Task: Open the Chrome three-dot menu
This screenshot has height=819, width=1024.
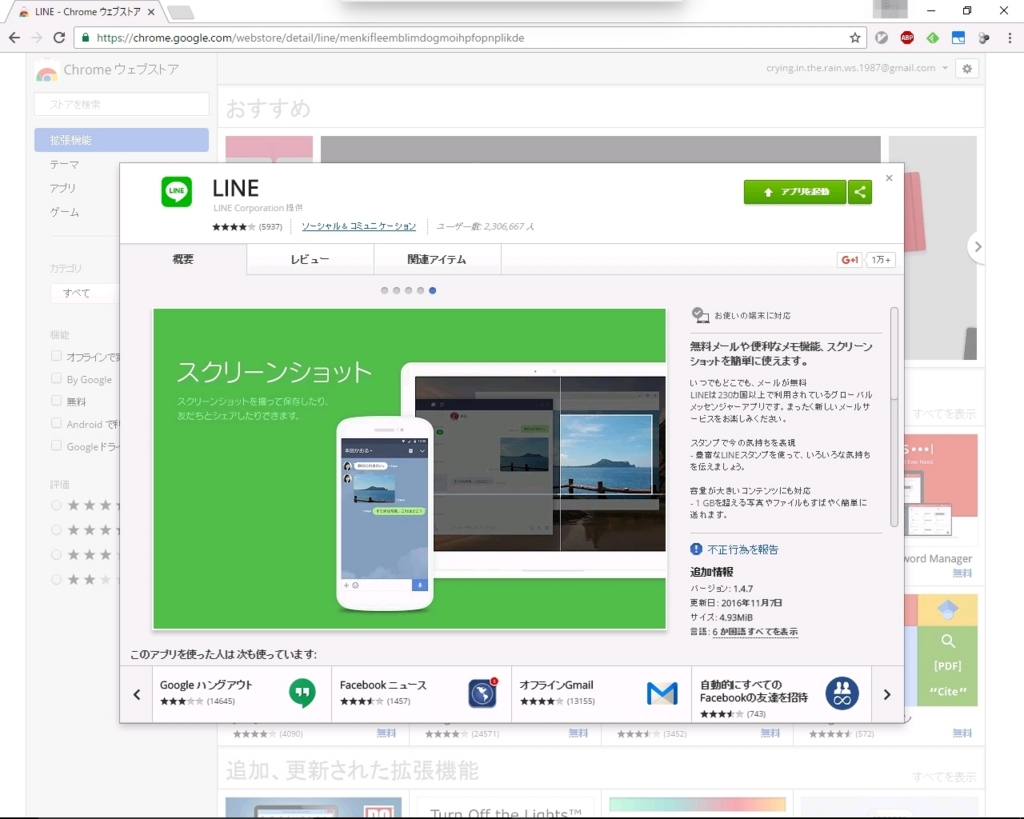Action: coord(1010,38)
